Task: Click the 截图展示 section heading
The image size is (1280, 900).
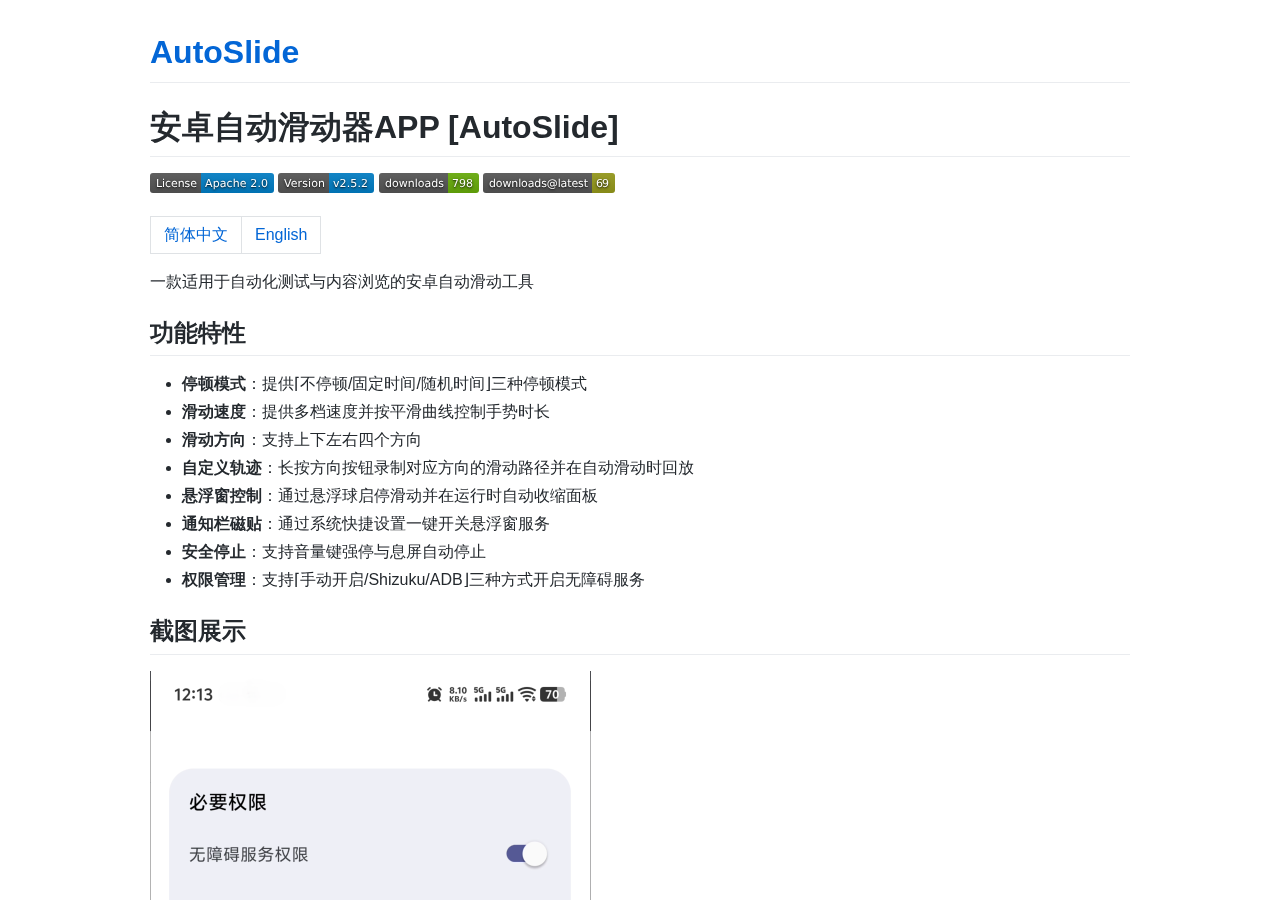Action: [198, 632]
